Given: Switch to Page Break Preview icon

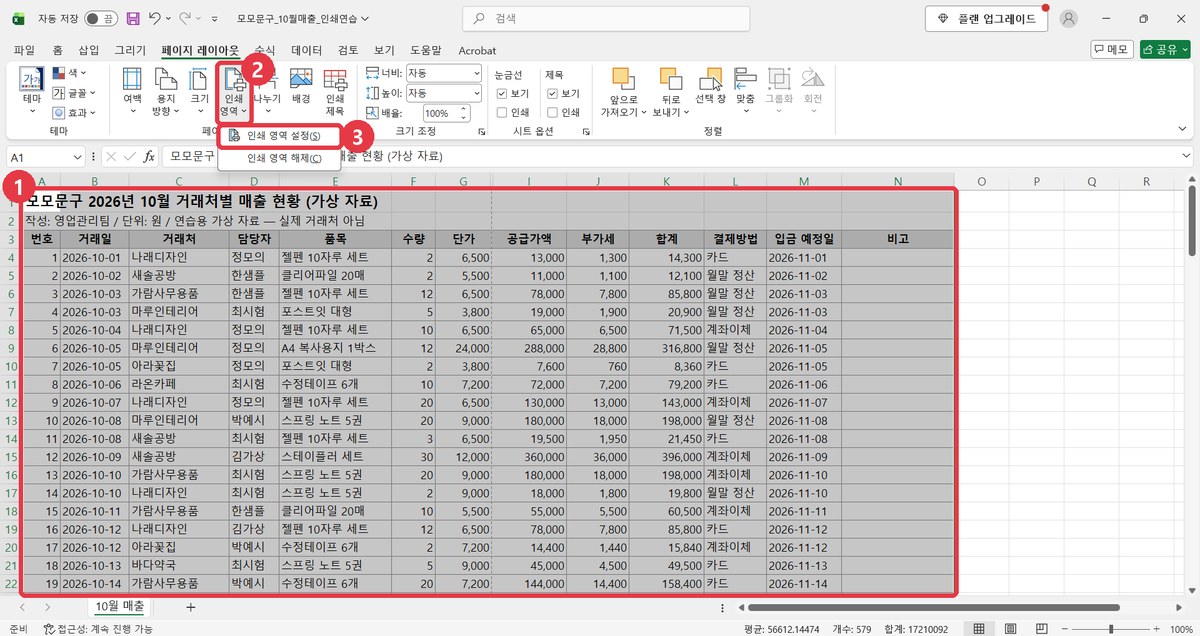Looking at the screenshot, I should (x=1044, y=629).
